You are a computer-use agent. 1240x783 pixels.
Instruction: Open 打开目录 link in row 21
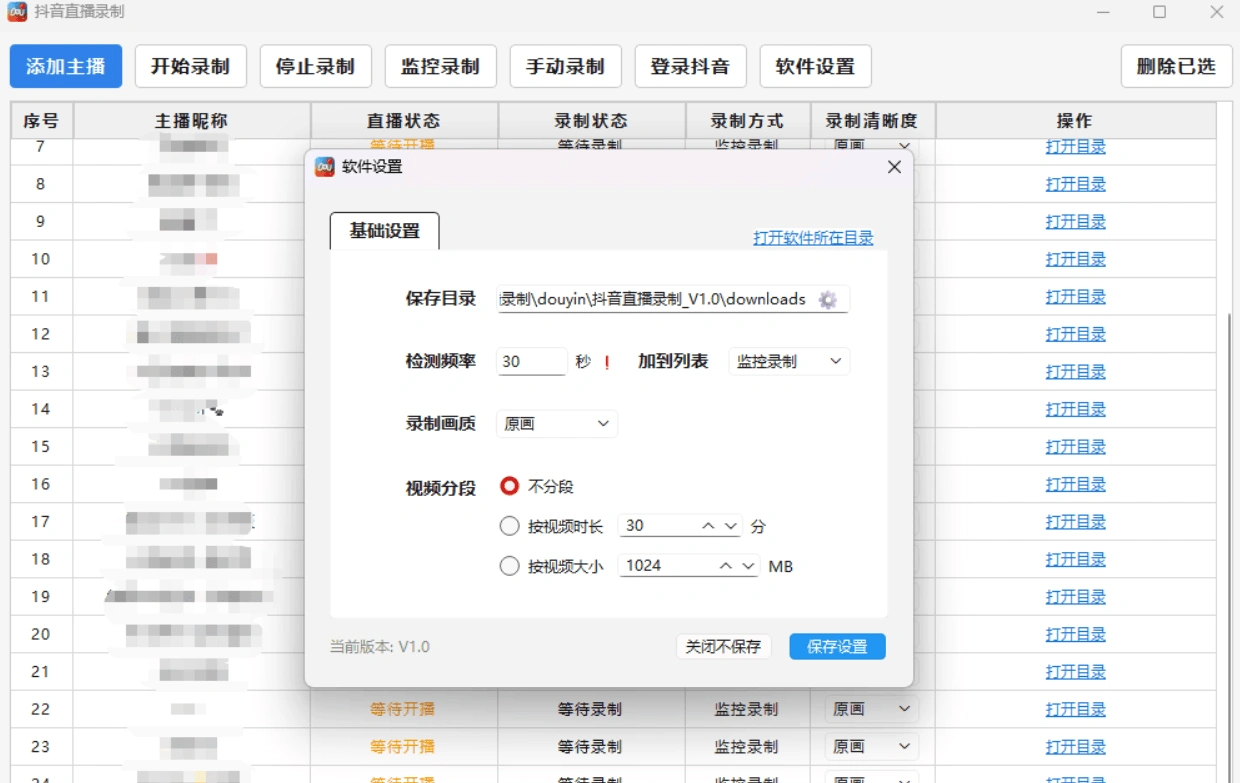1076,671
